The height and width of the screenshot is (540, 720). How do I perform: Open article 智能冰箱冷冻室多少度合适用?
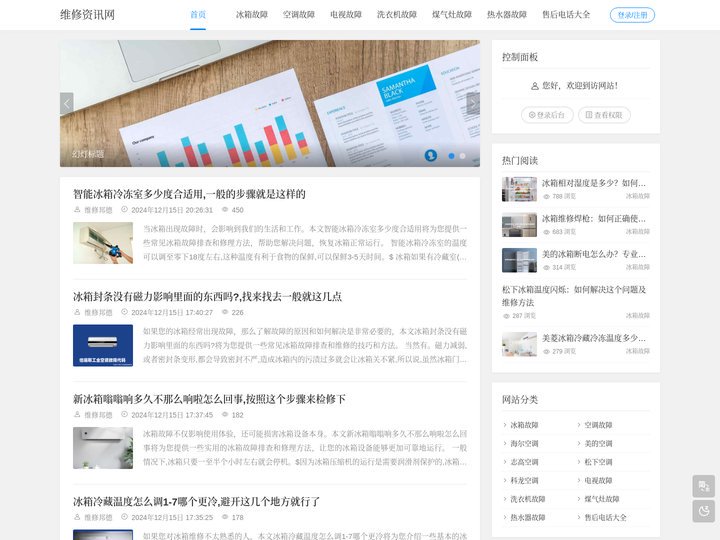pos(189,194)
